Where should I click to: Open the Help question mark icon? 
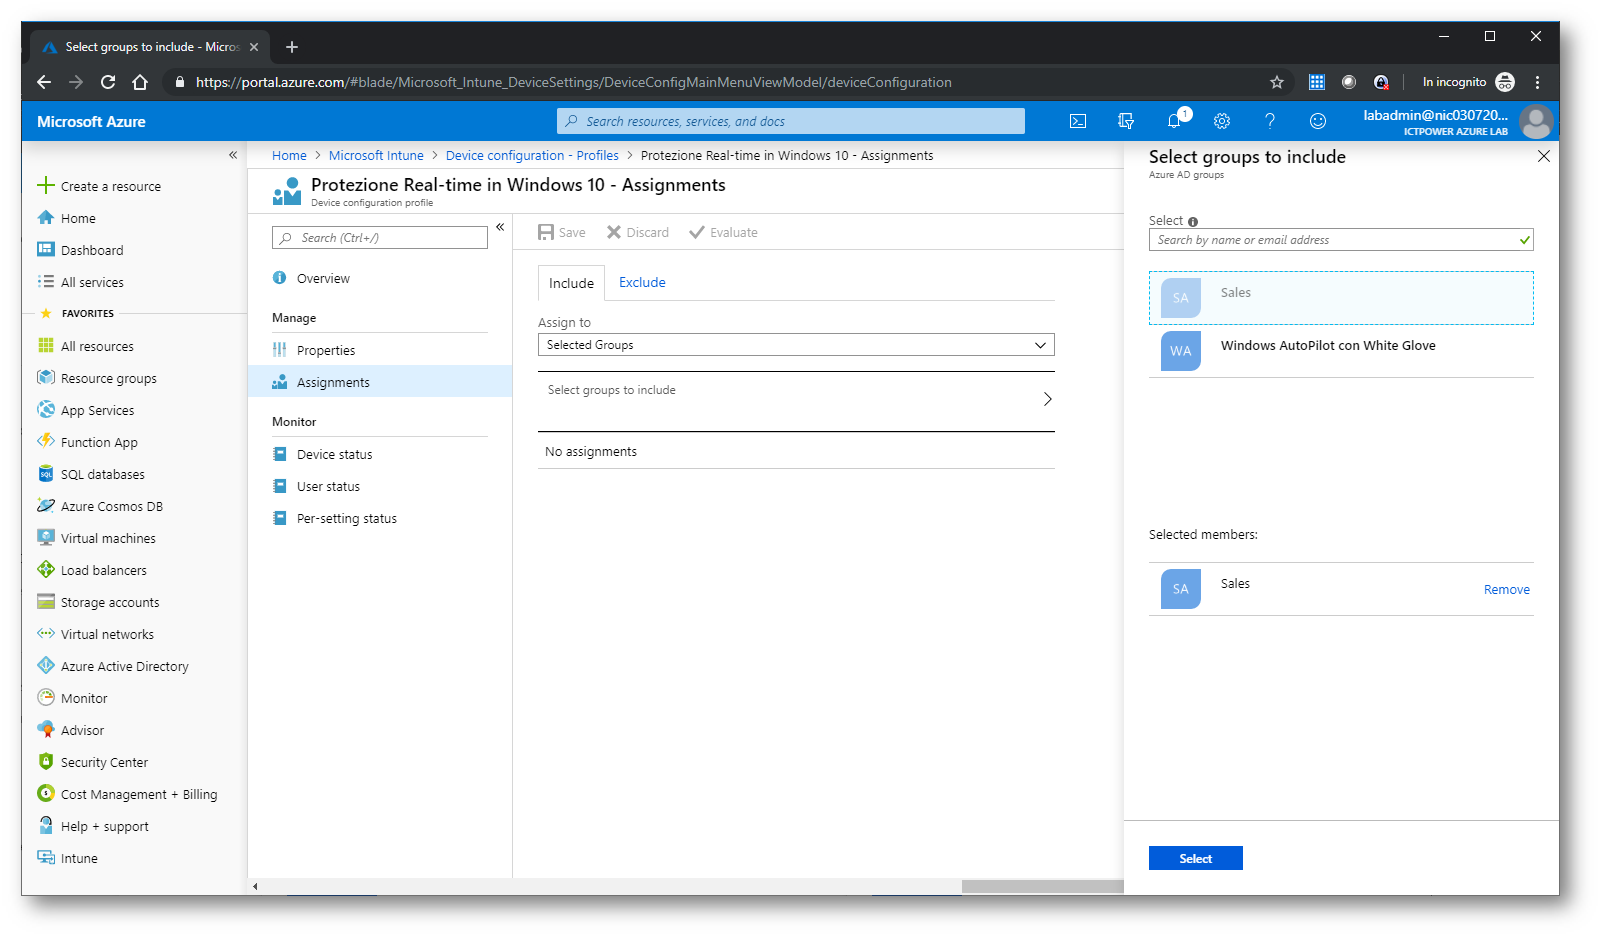(1270, 121)
